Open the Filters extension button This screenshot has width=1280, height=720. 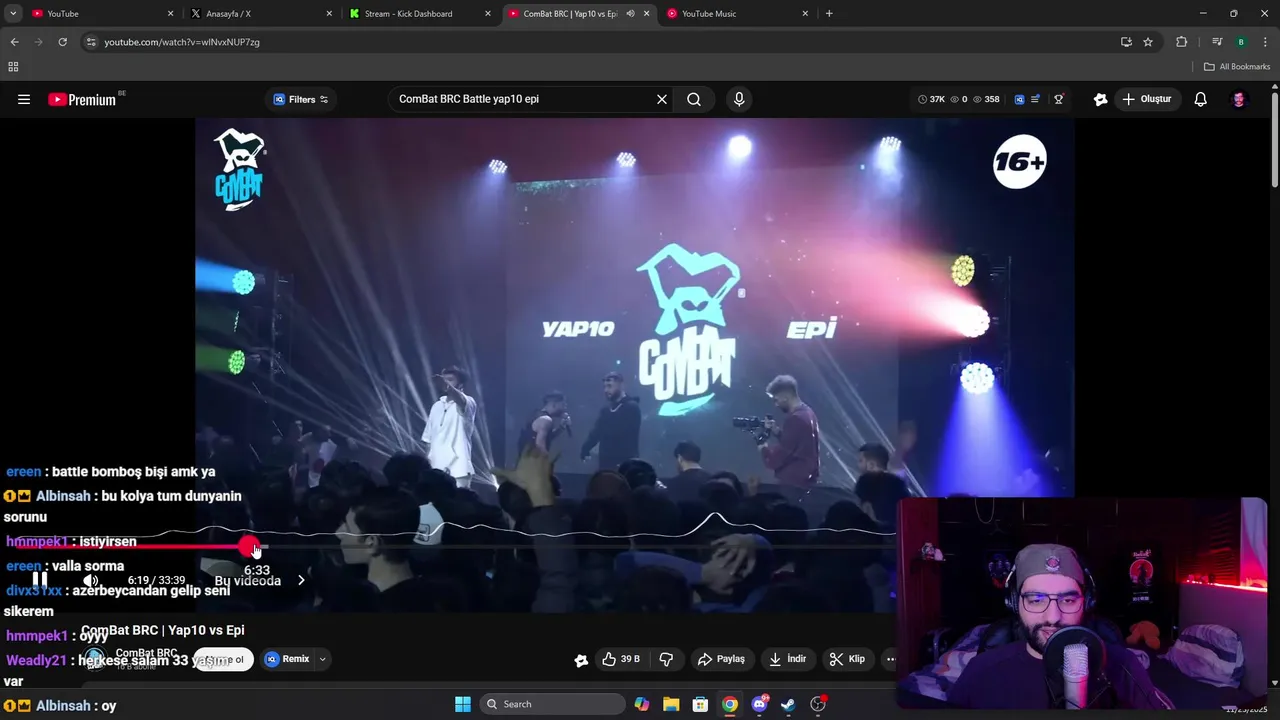click(301, 99)
